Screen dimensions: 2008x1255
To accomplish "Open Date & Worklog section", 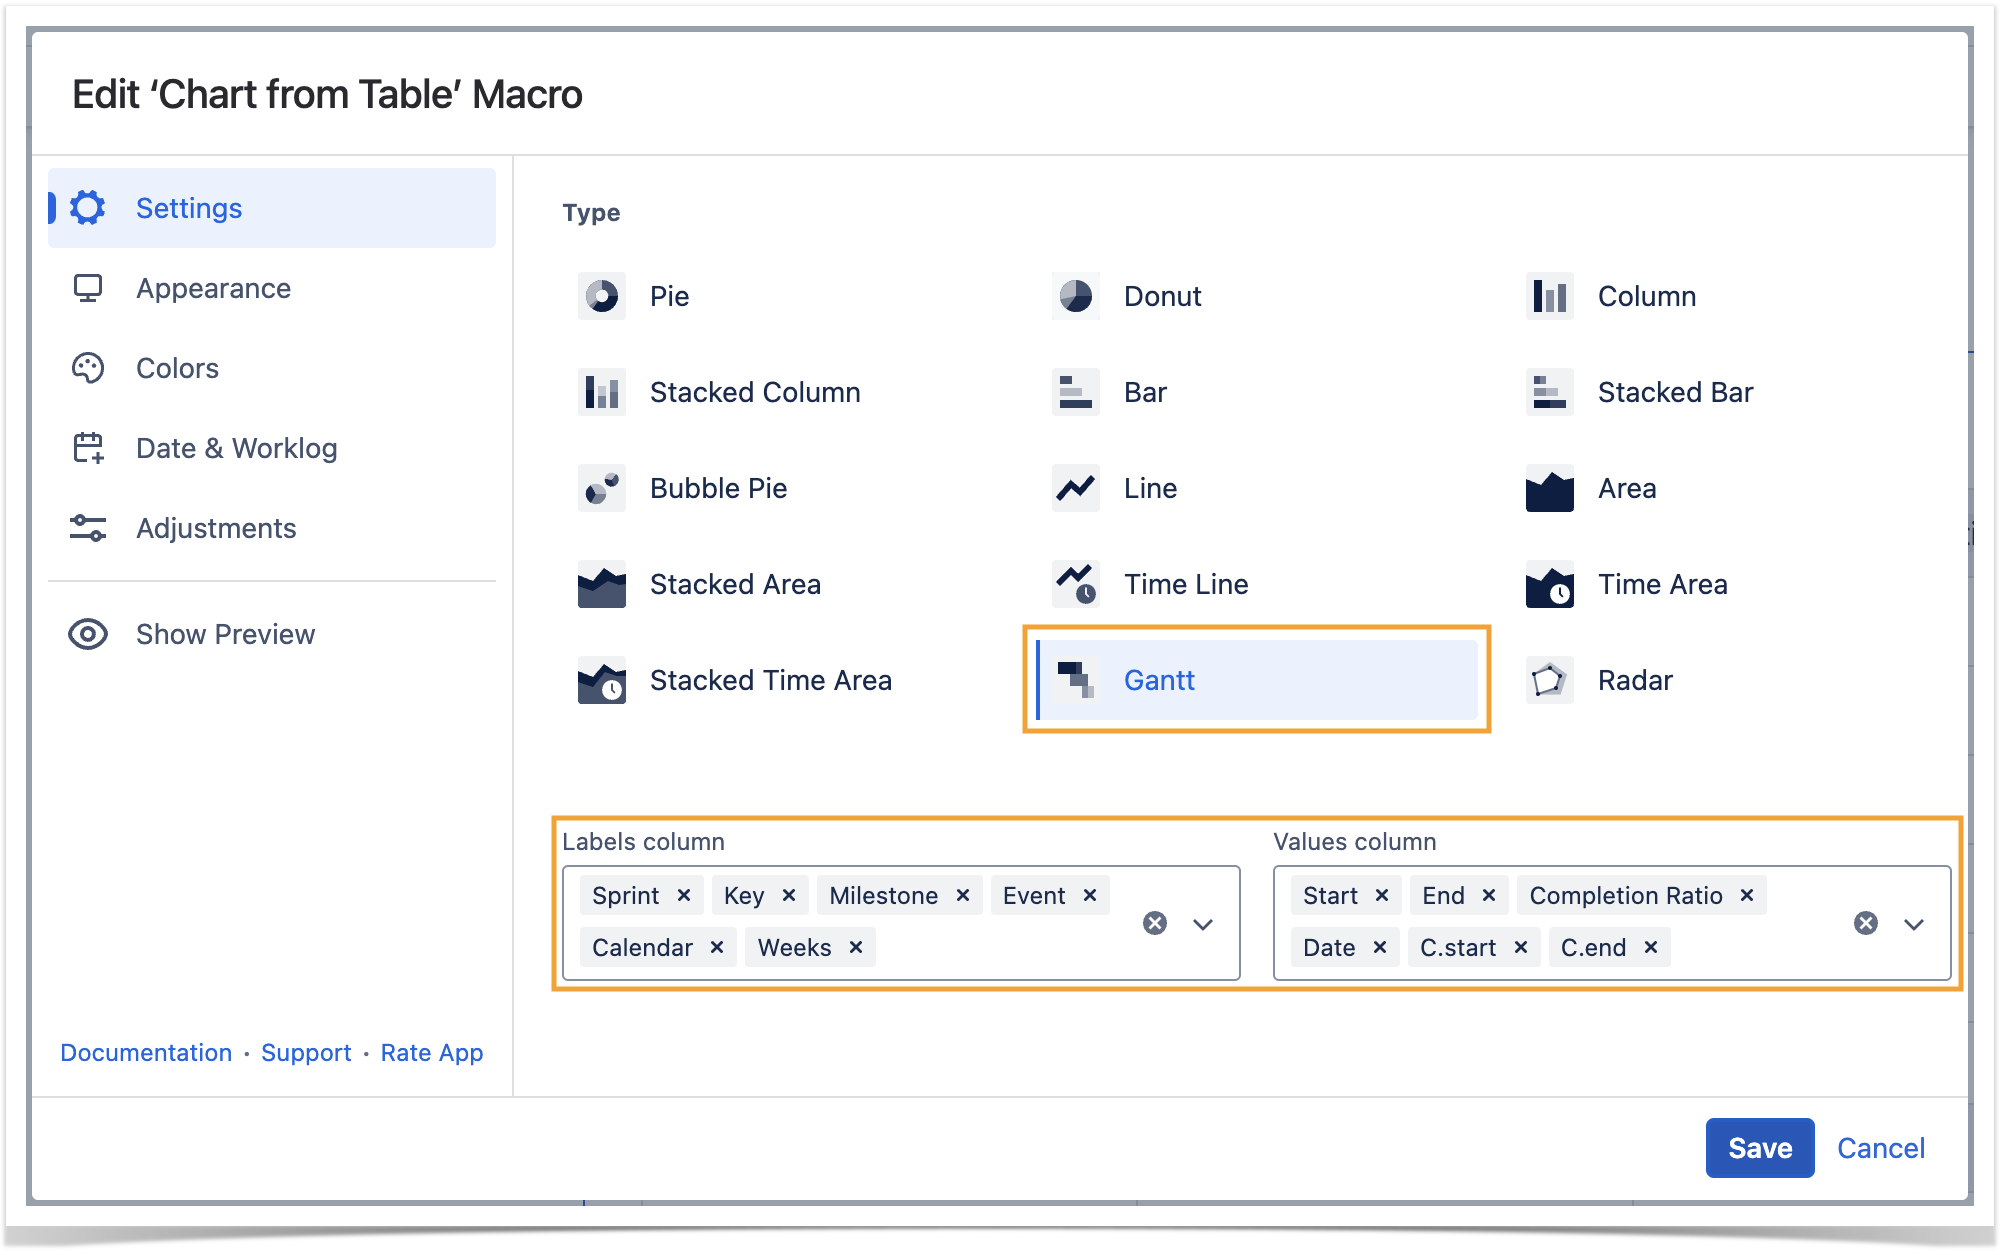I will coord(236,448).
